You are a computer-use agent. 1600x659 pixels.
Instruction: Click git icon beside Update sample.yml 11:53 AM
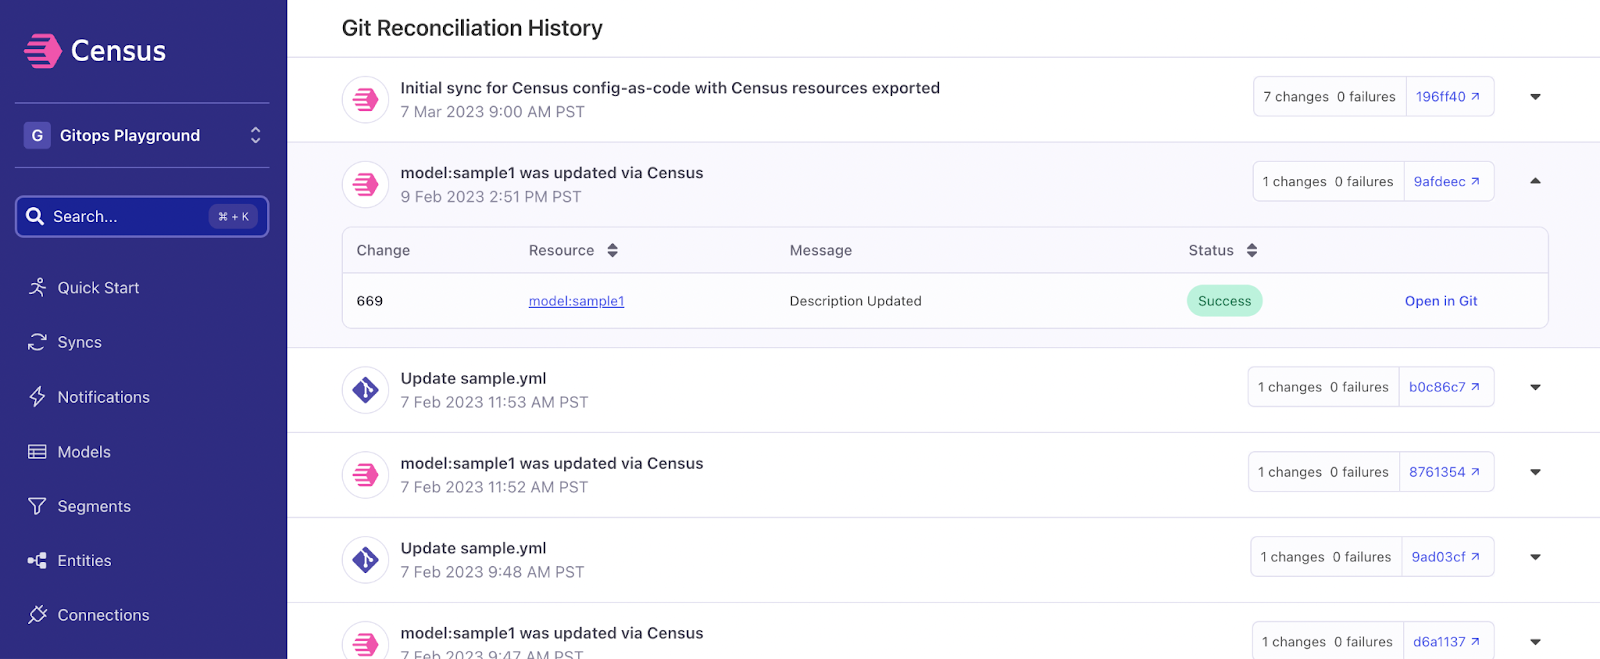(x=365, y=390)
